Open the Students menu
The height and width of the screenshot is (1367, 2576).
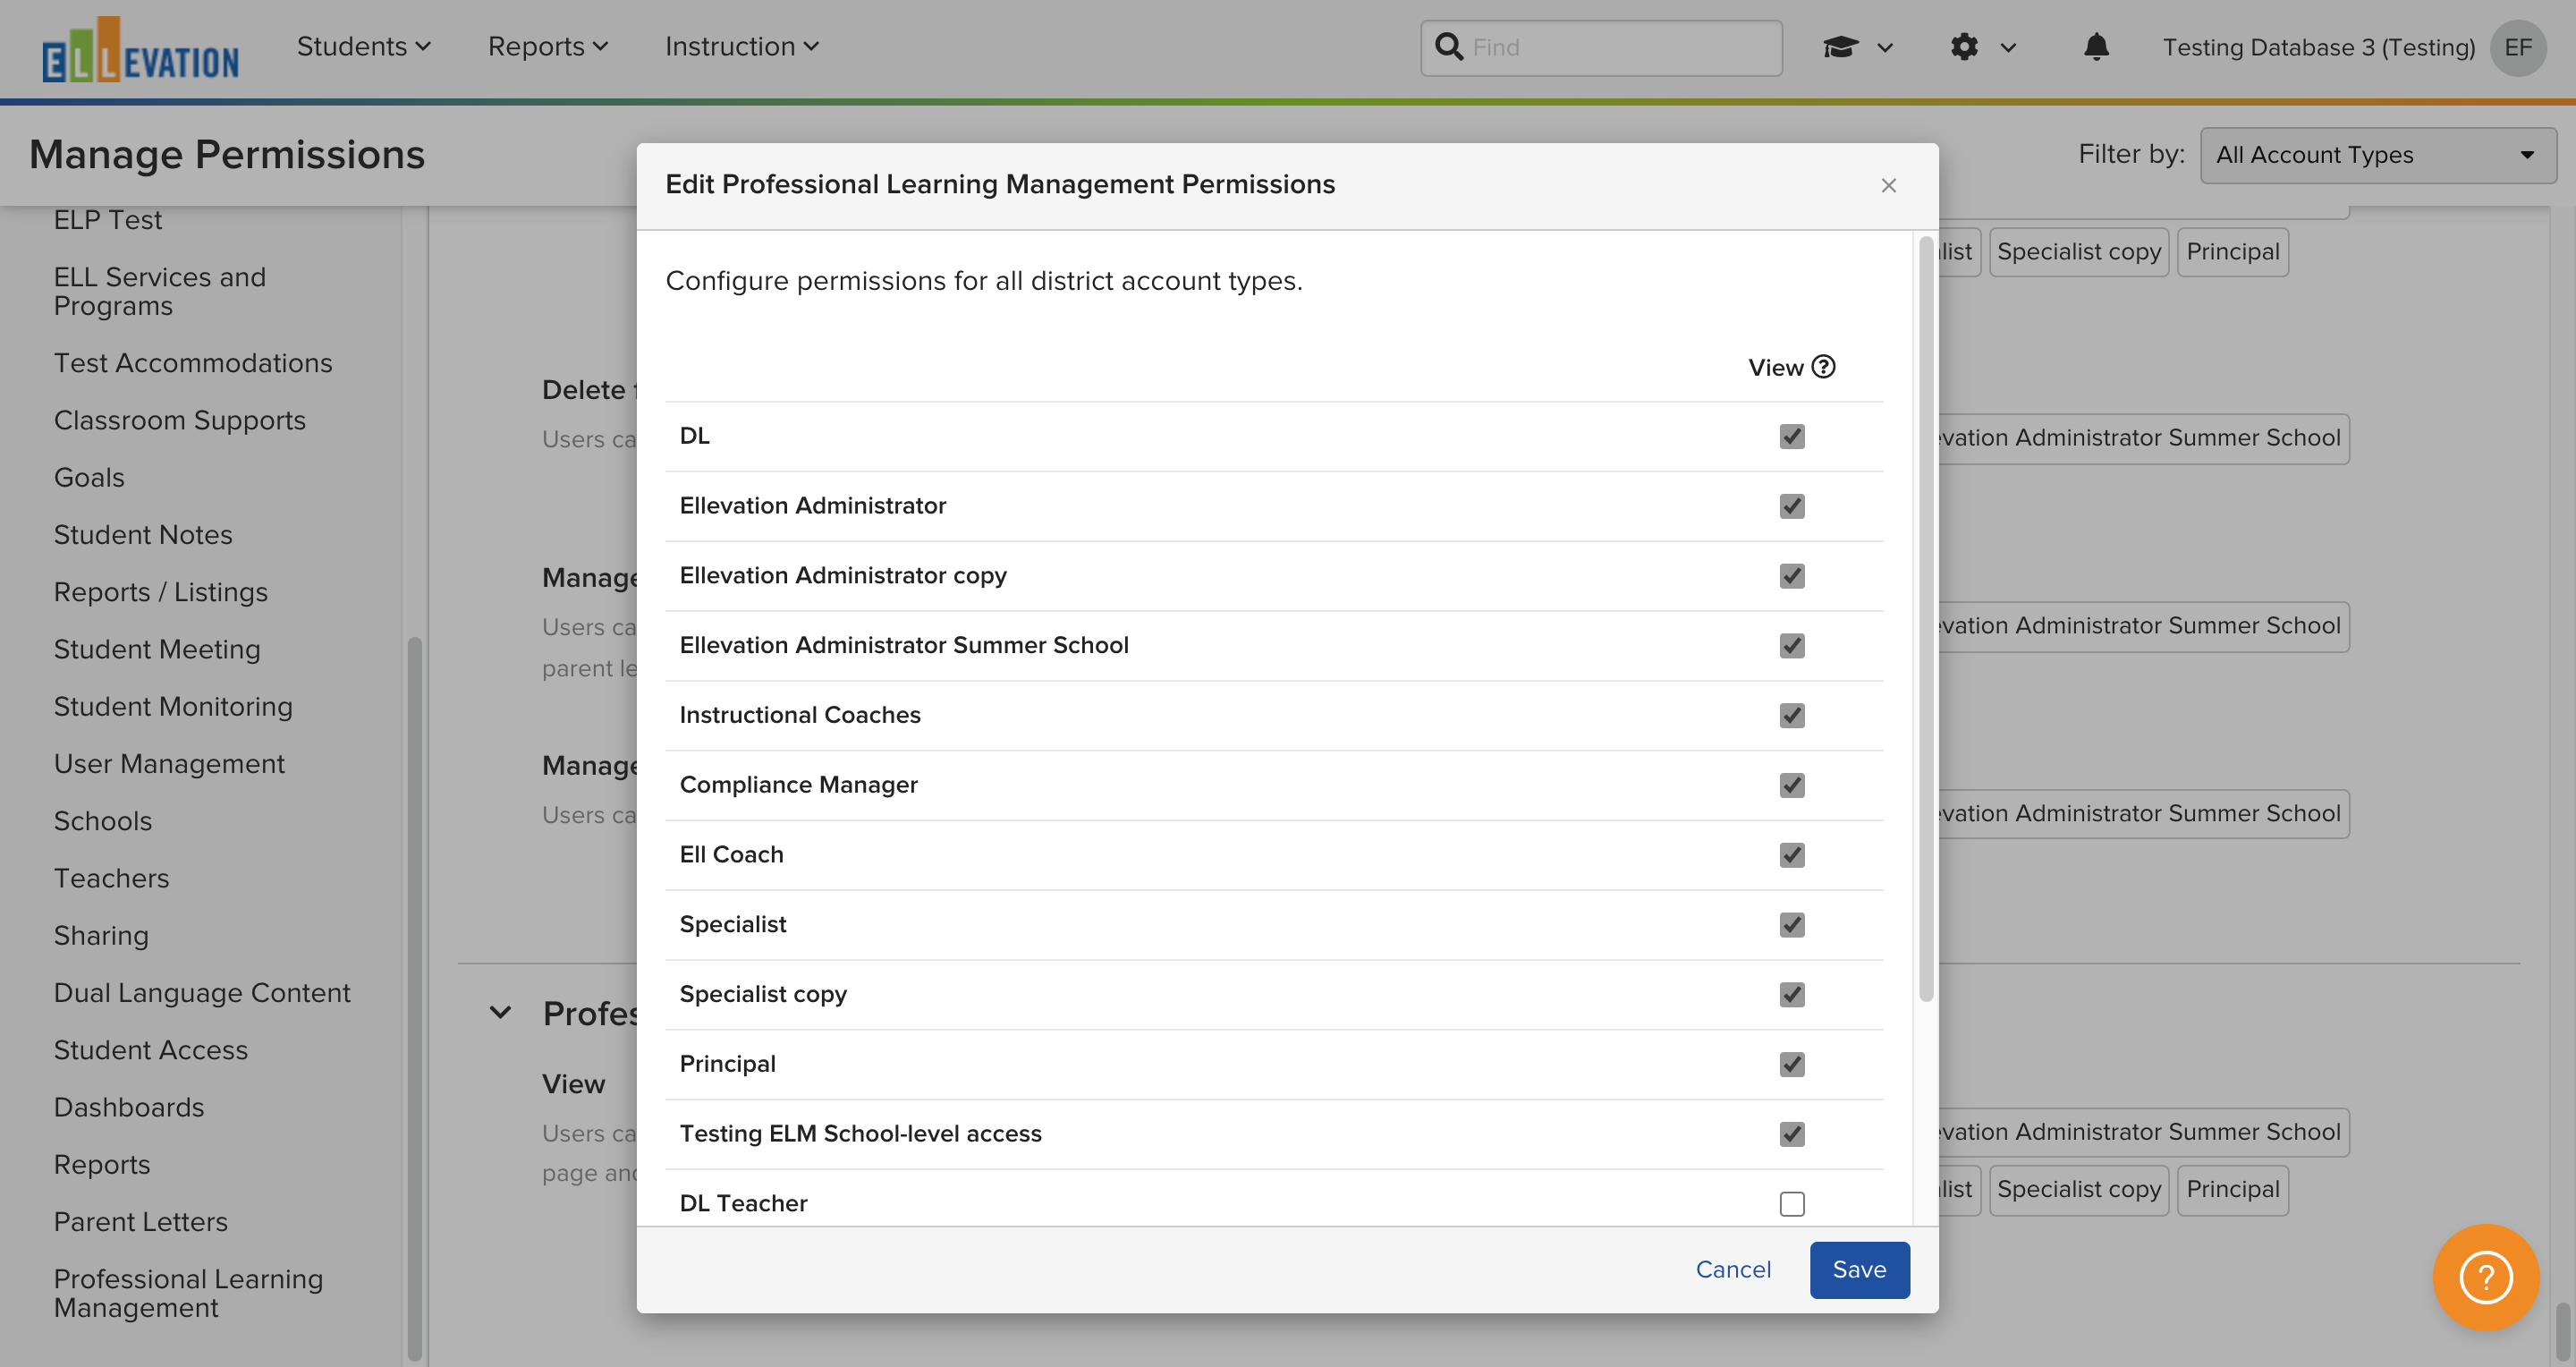click(363, 47)
